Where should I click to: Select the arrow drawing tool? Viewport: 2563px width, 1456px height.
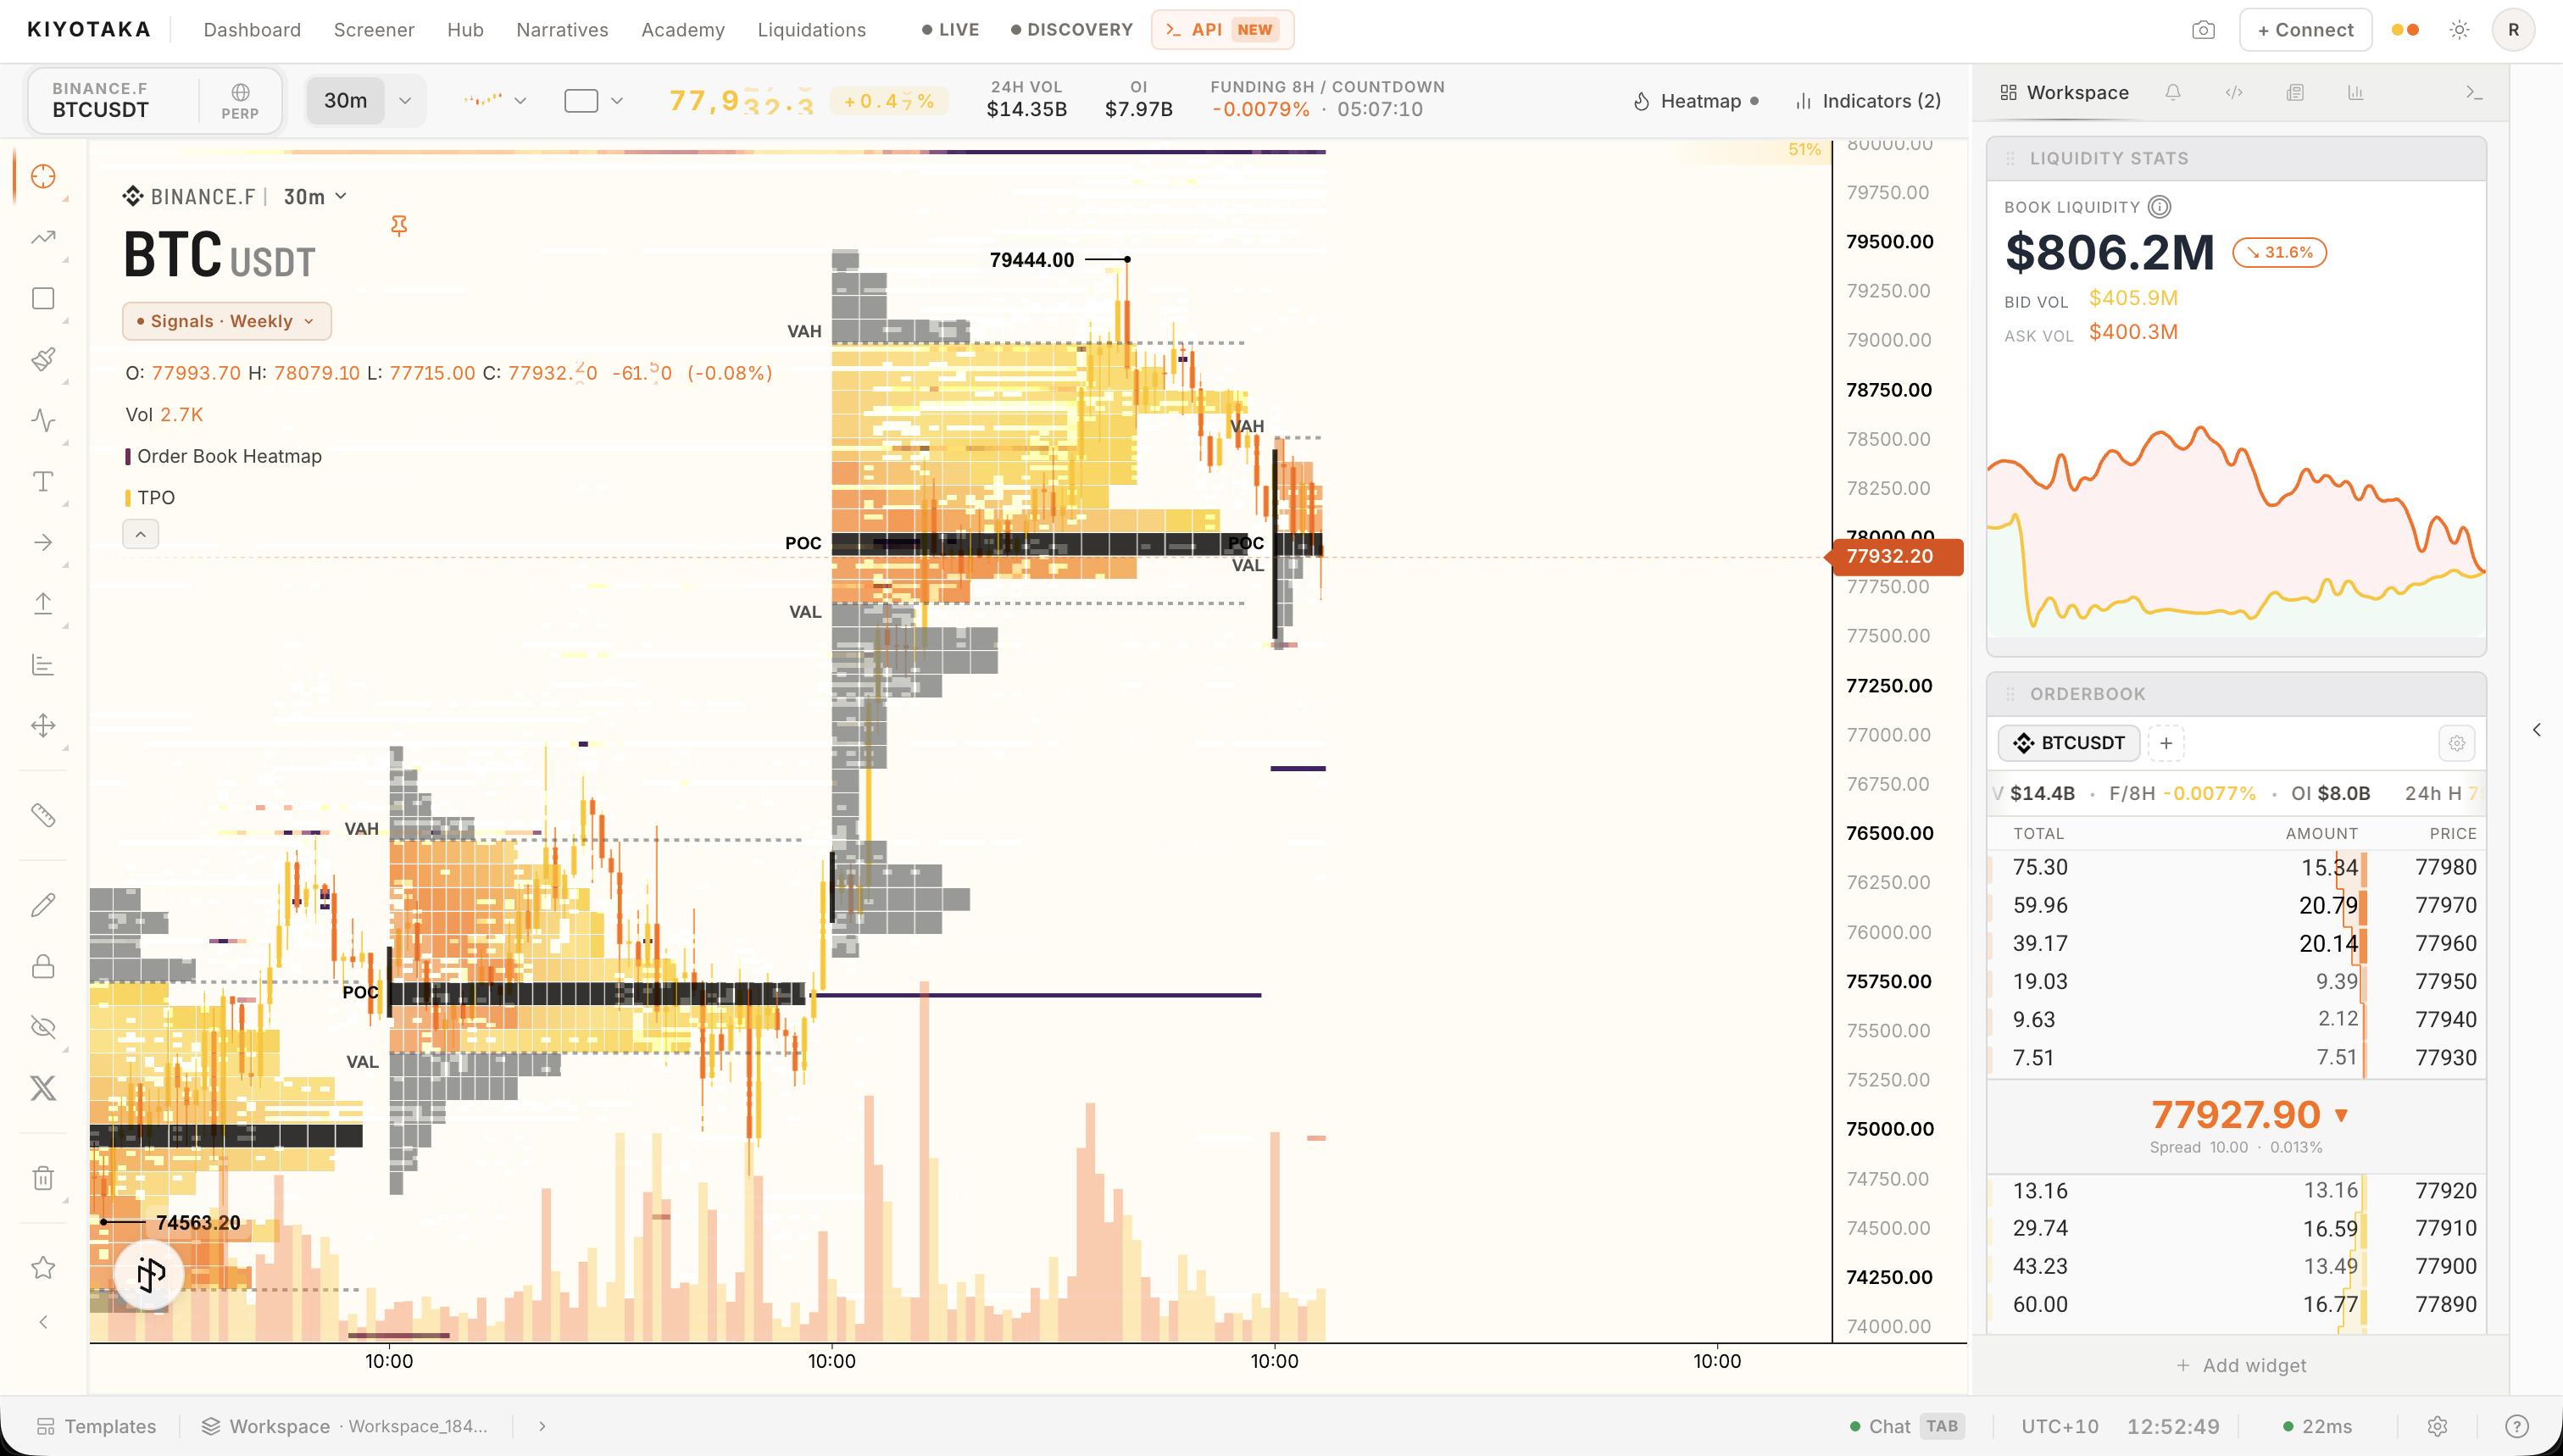[x=43, y=543]
